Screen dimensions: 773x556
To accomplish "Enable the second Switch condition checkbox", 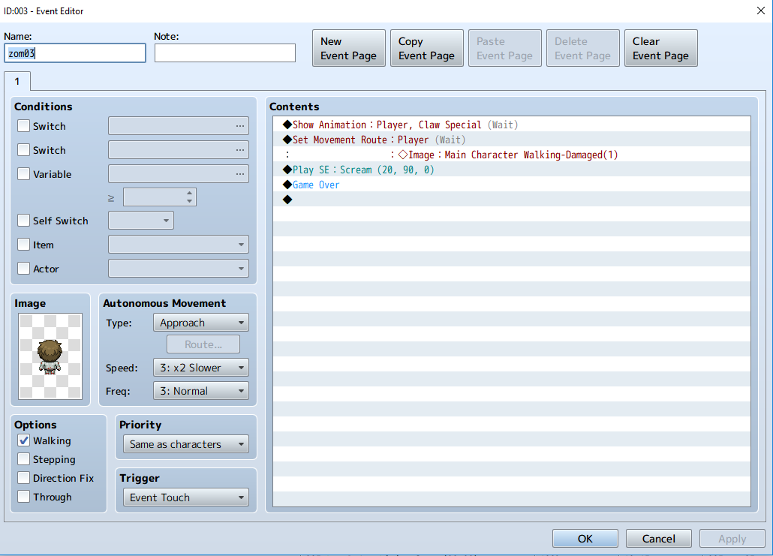I will [23, 150].
